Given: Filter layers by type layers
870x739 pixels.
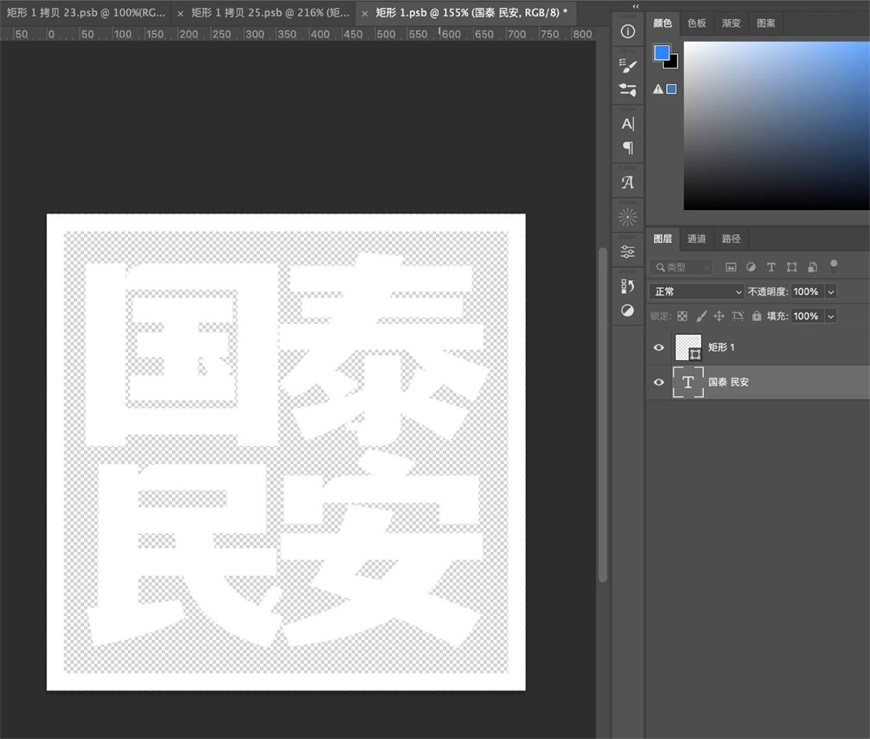Looking at the screenshot, I should point(771,267).
